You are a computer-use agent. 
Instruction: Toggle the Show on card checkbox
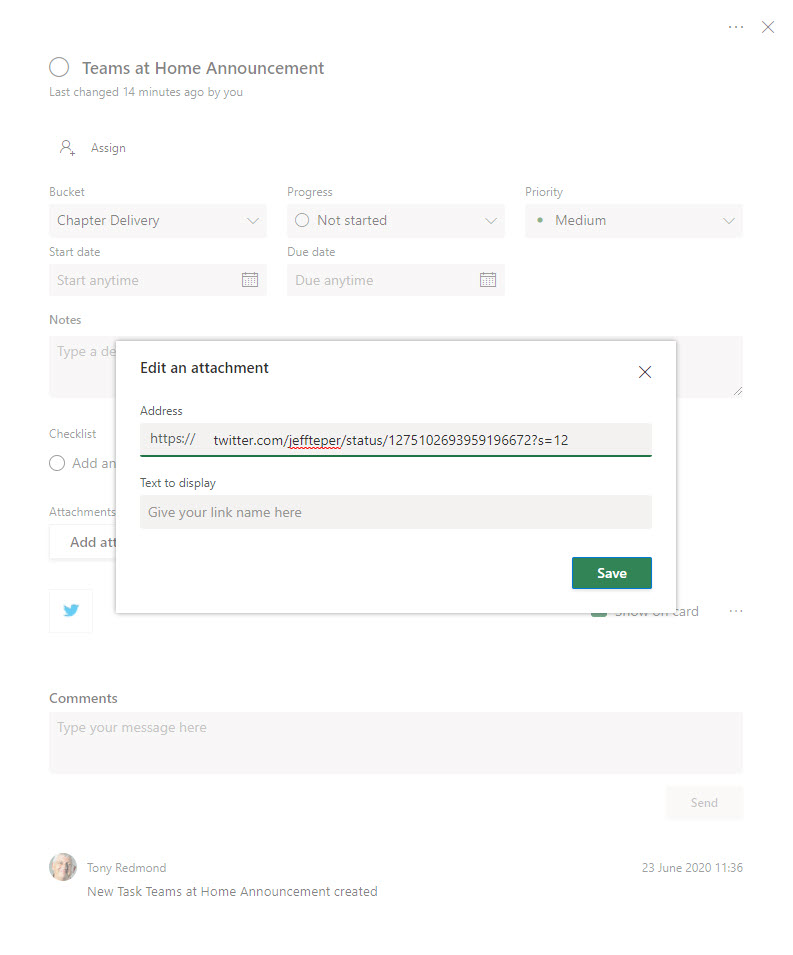(598, 613)
